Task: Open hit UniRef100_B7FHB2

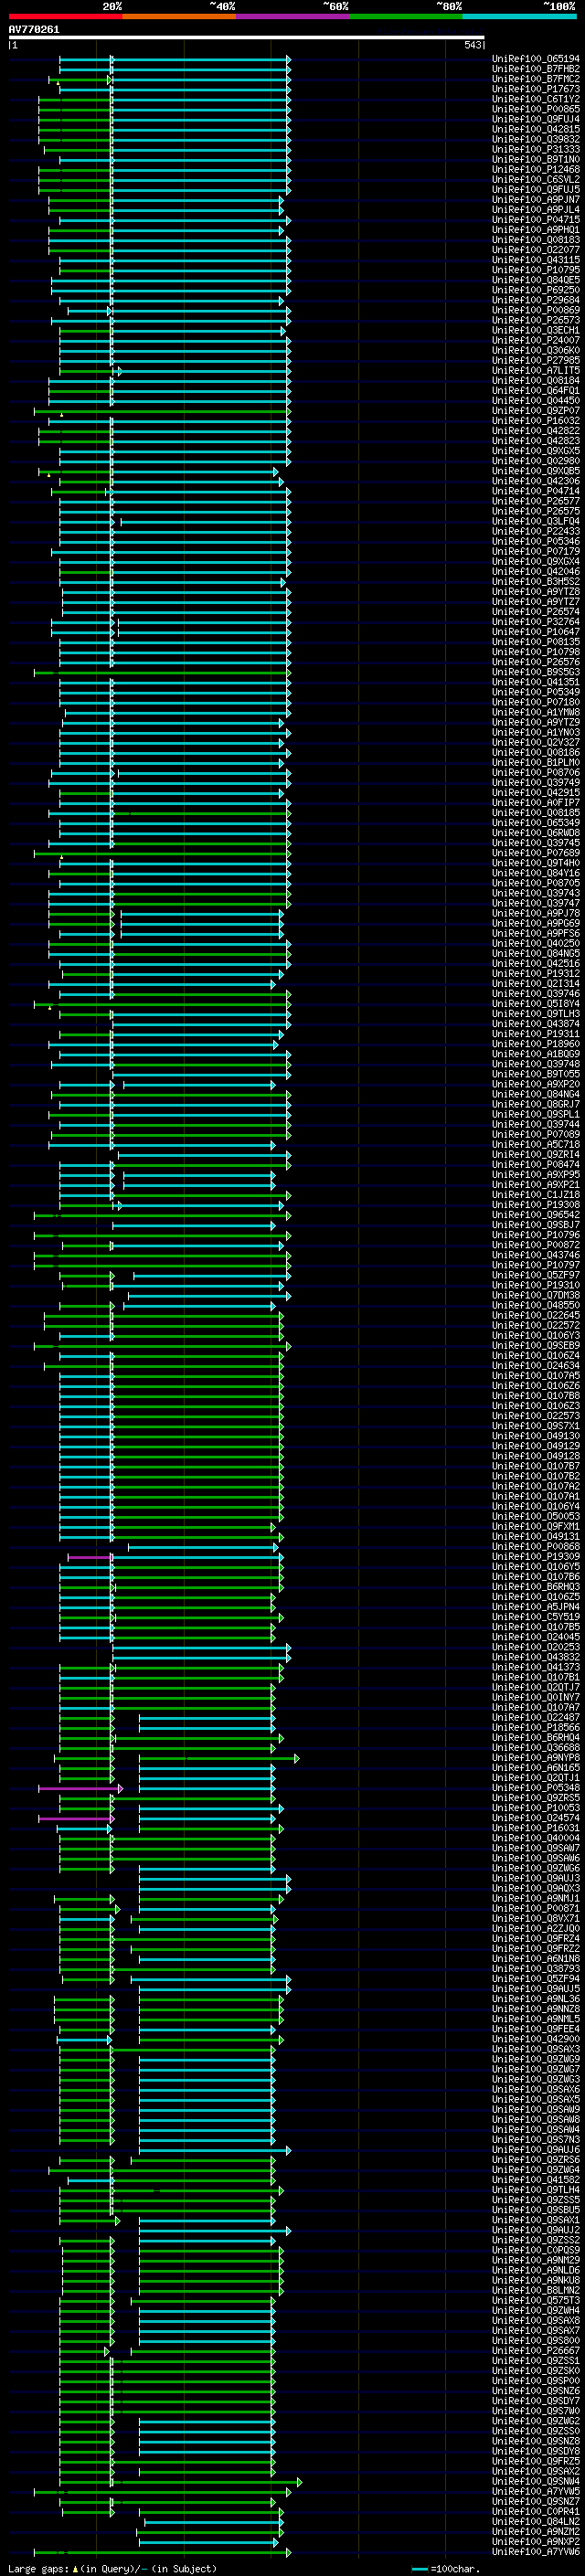Action: click(x=535, y=69)
